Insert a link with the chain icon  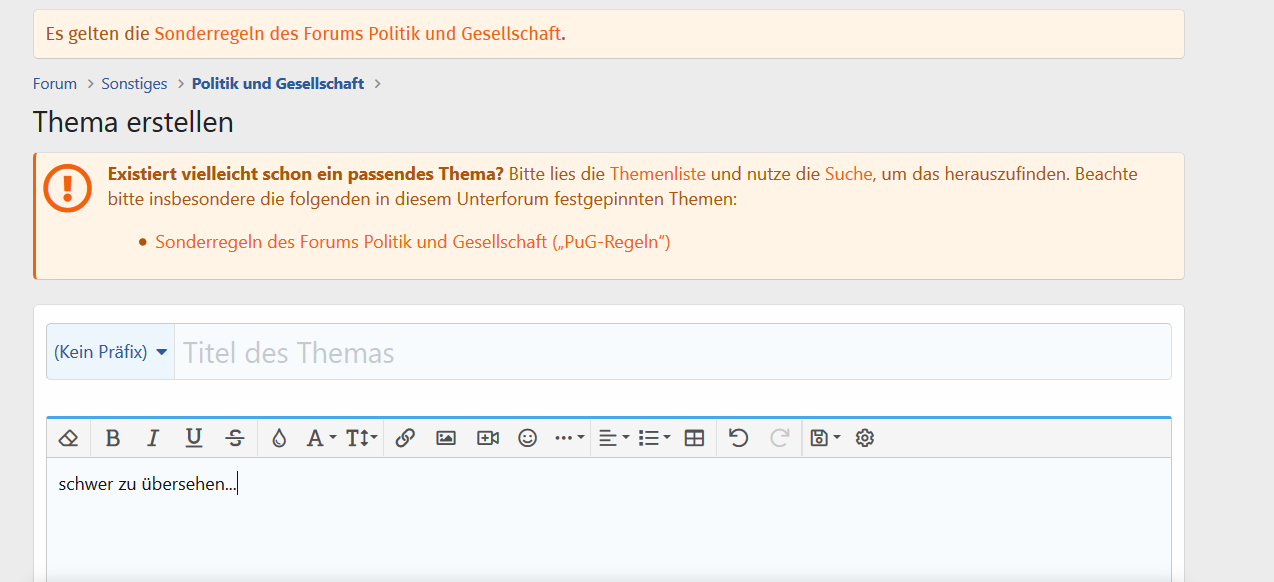pos(405,438)
